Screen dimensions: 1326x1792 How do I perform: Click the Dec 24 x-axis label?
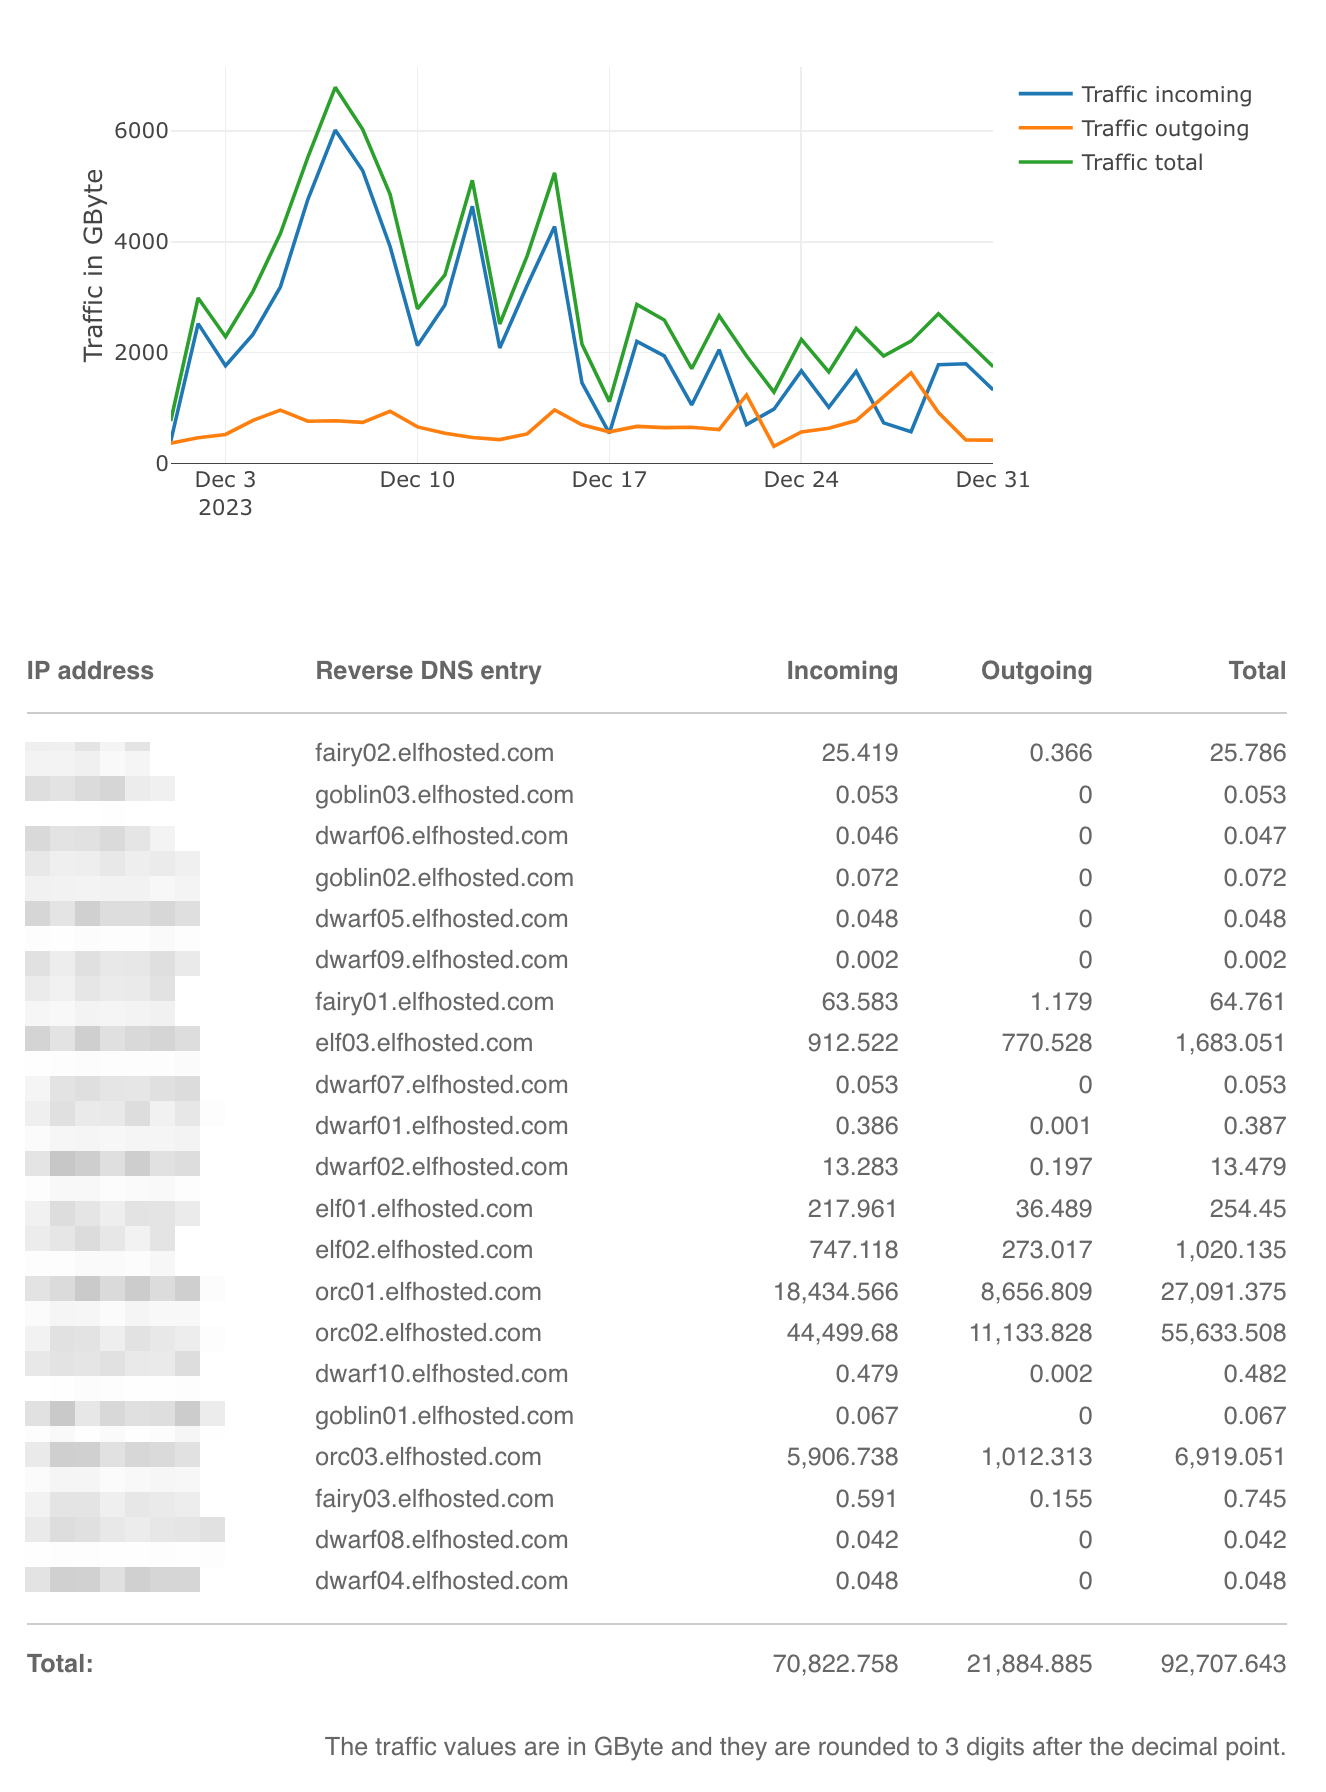801,480
